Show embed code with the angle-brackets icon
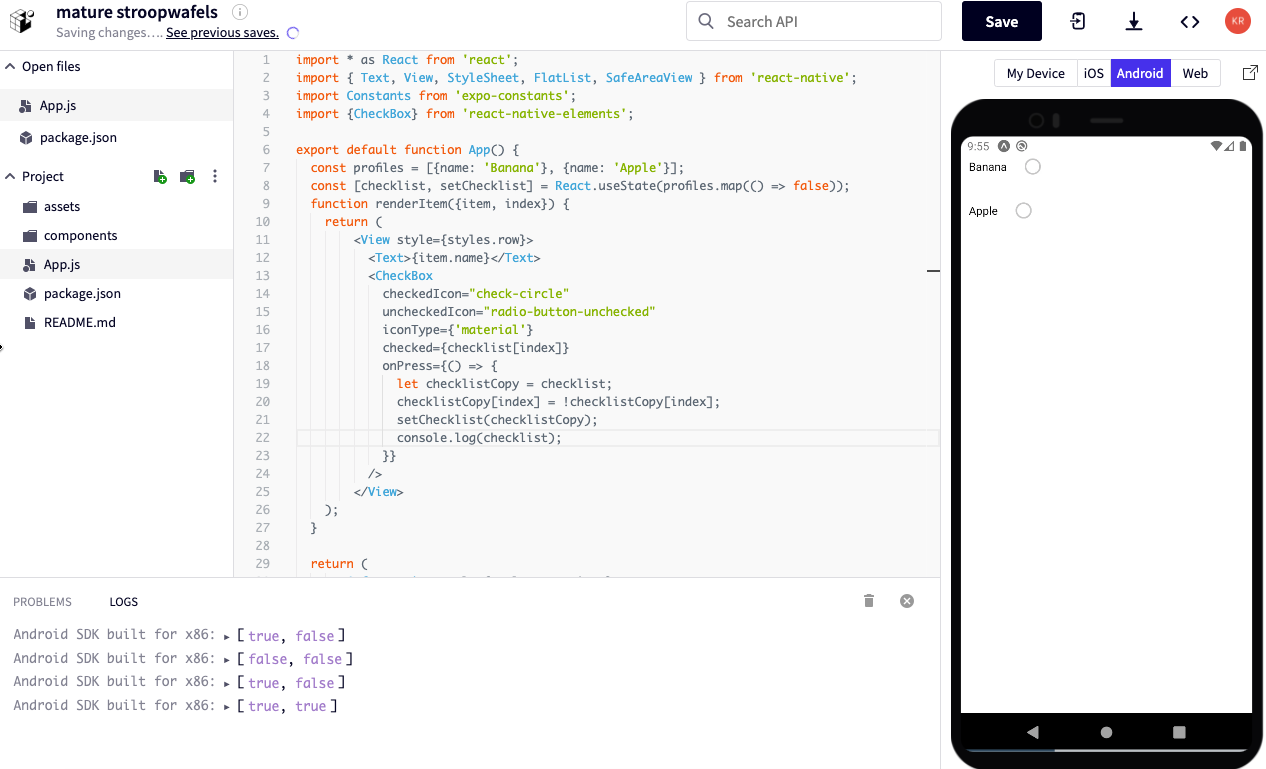Viewport: 1266px width, 769px height. 1190,21
